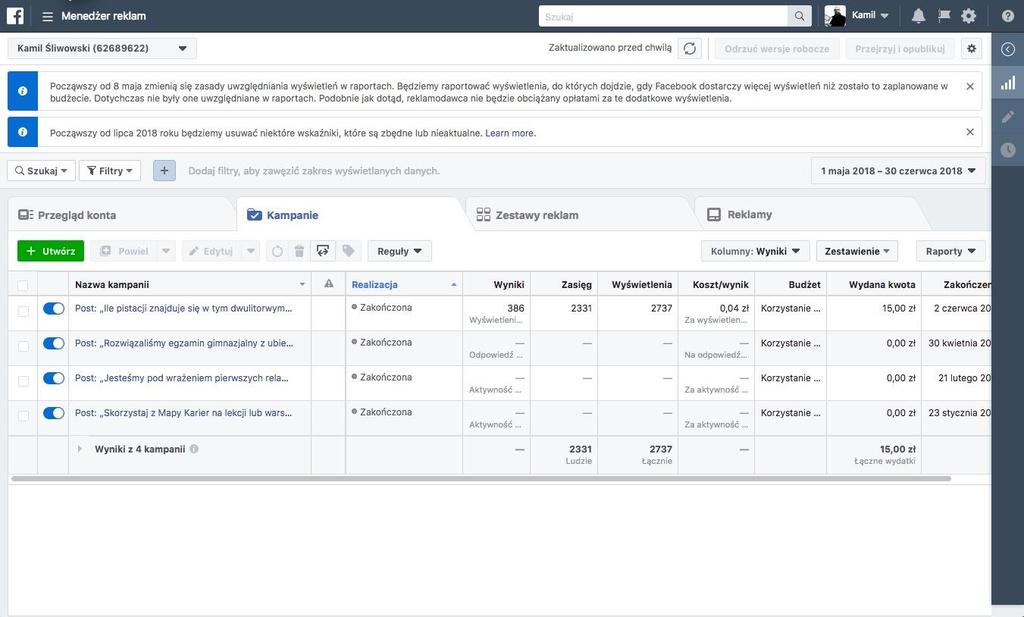Viewport: 1024px width, 617px height.
Task: Click Przejrzyj i opublikuj button
Action: point(900,48)
